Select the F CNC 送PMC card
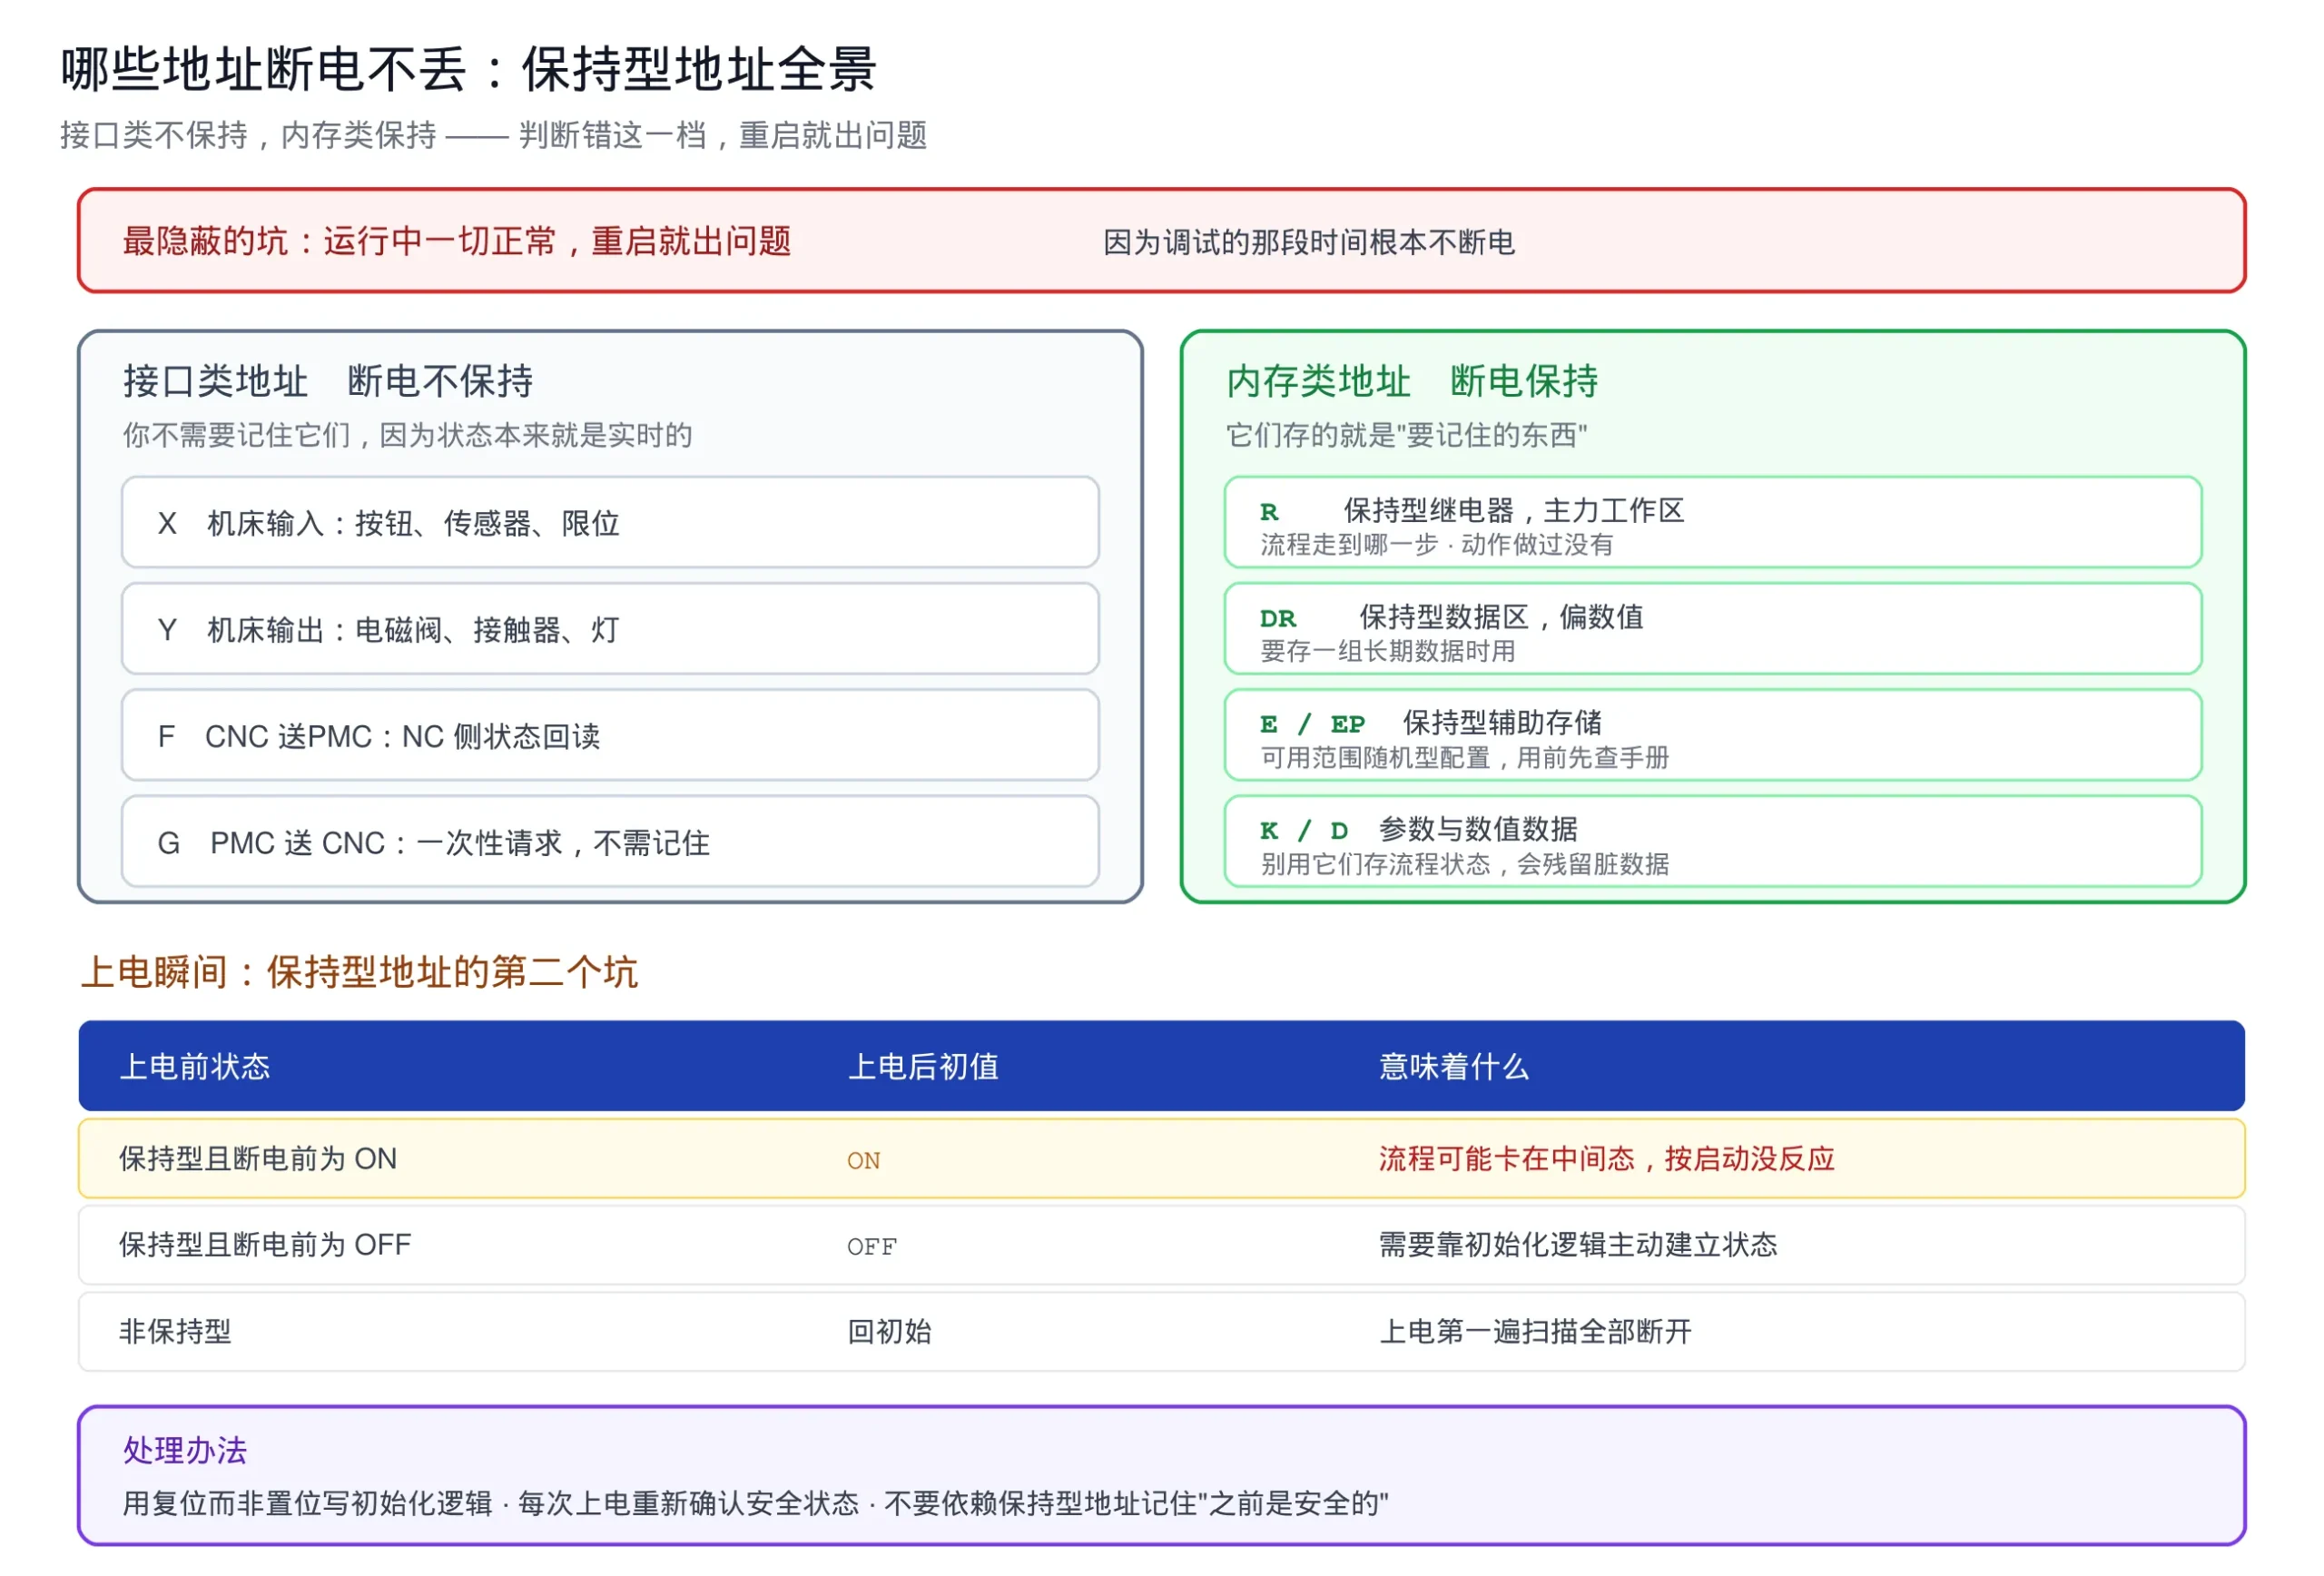The width and height of the screenshot is (2324, 1576). tap(610, 735)
